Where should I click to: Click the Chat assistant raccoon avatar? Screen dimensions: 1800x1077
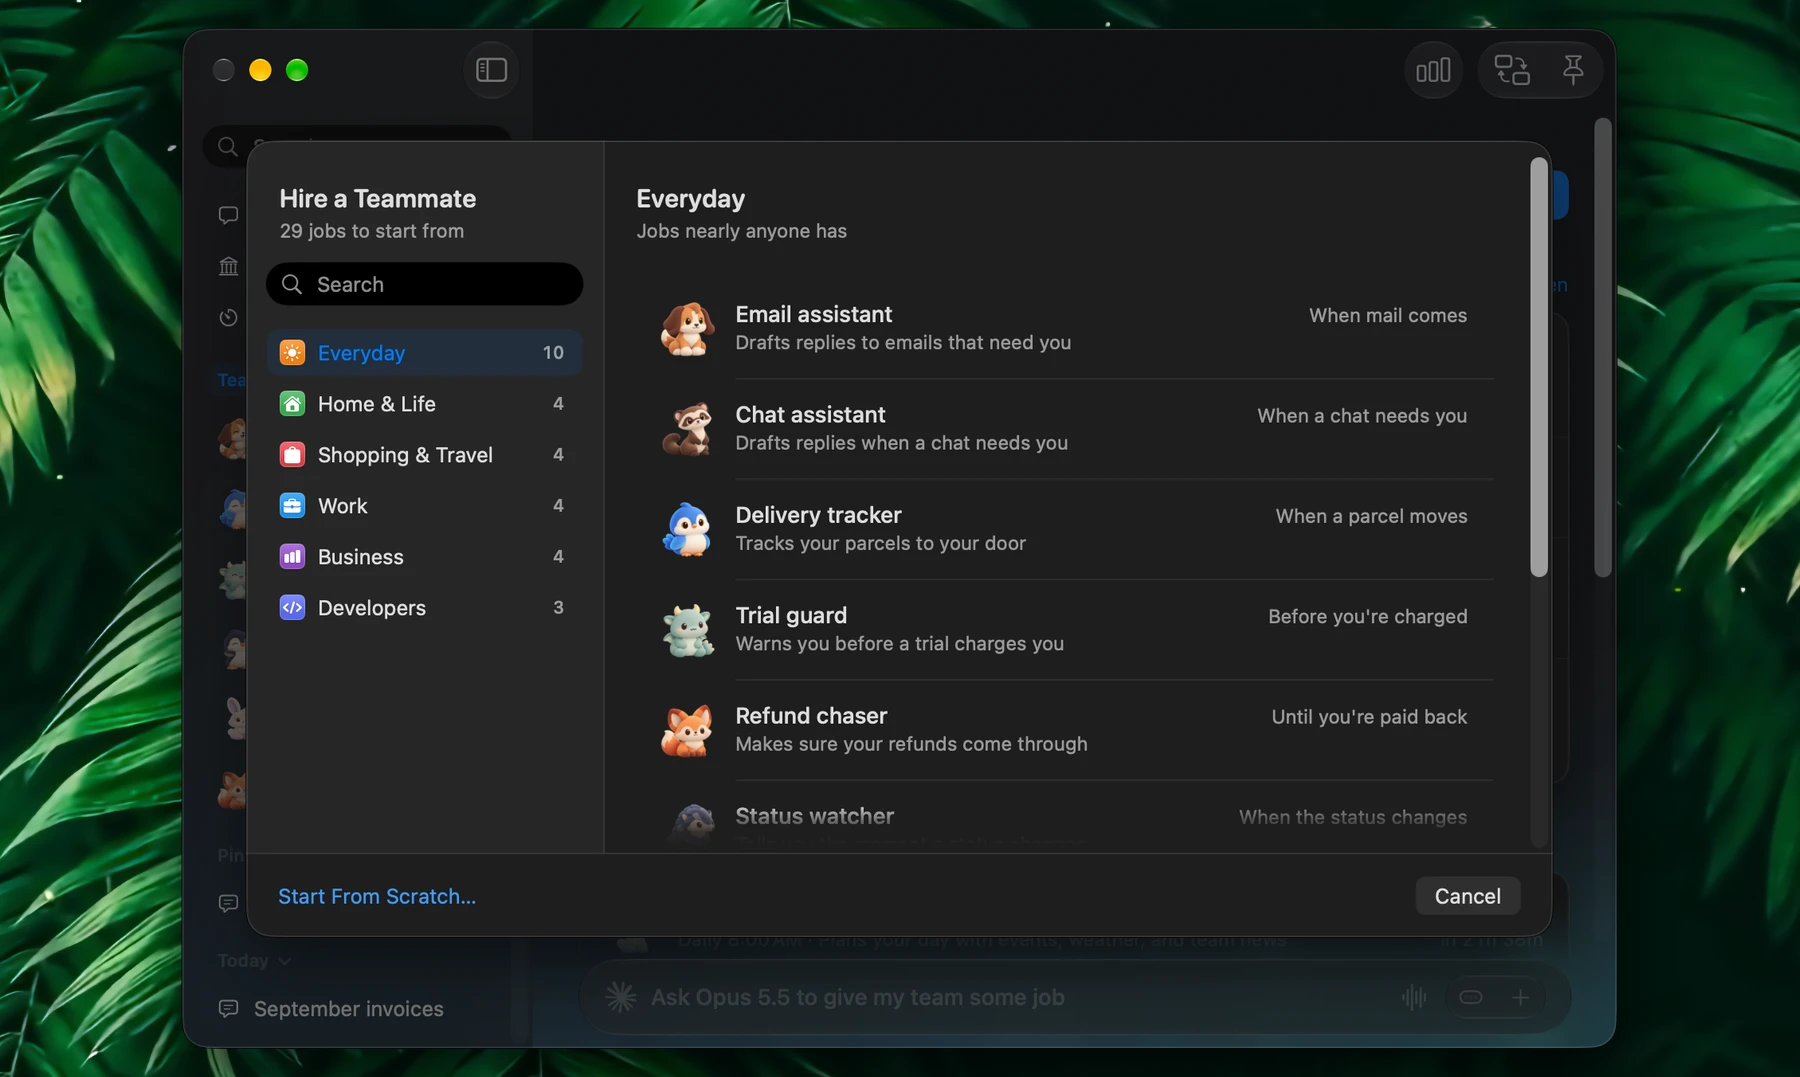click(687, 429)
